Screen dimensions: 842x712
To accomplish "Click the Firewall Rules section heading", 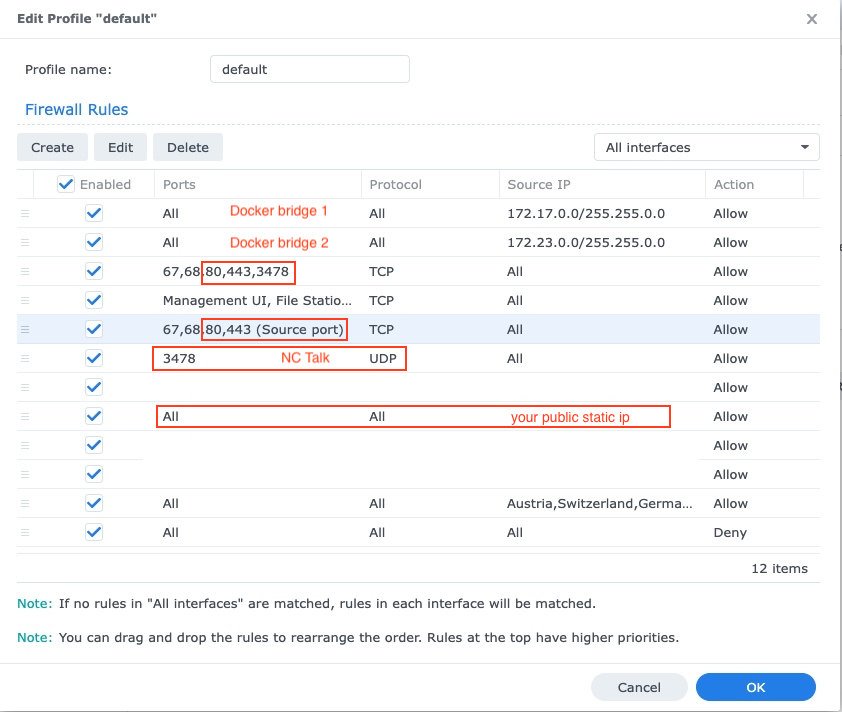I will point(76,110).
